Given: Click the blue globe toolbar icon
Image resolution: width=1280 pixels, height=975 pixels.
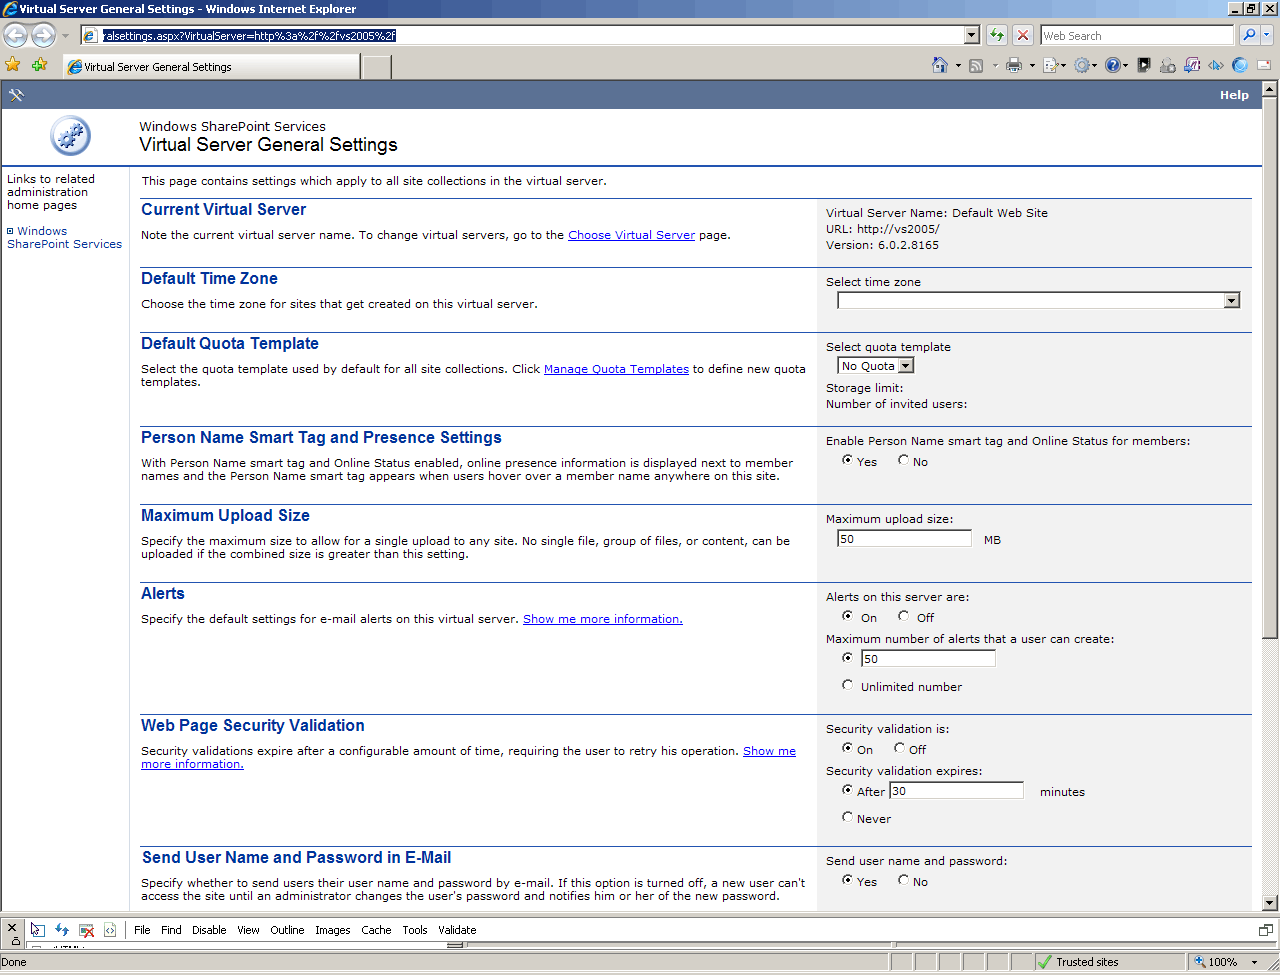Looking at the screenshot, I should pos(1240,65).
